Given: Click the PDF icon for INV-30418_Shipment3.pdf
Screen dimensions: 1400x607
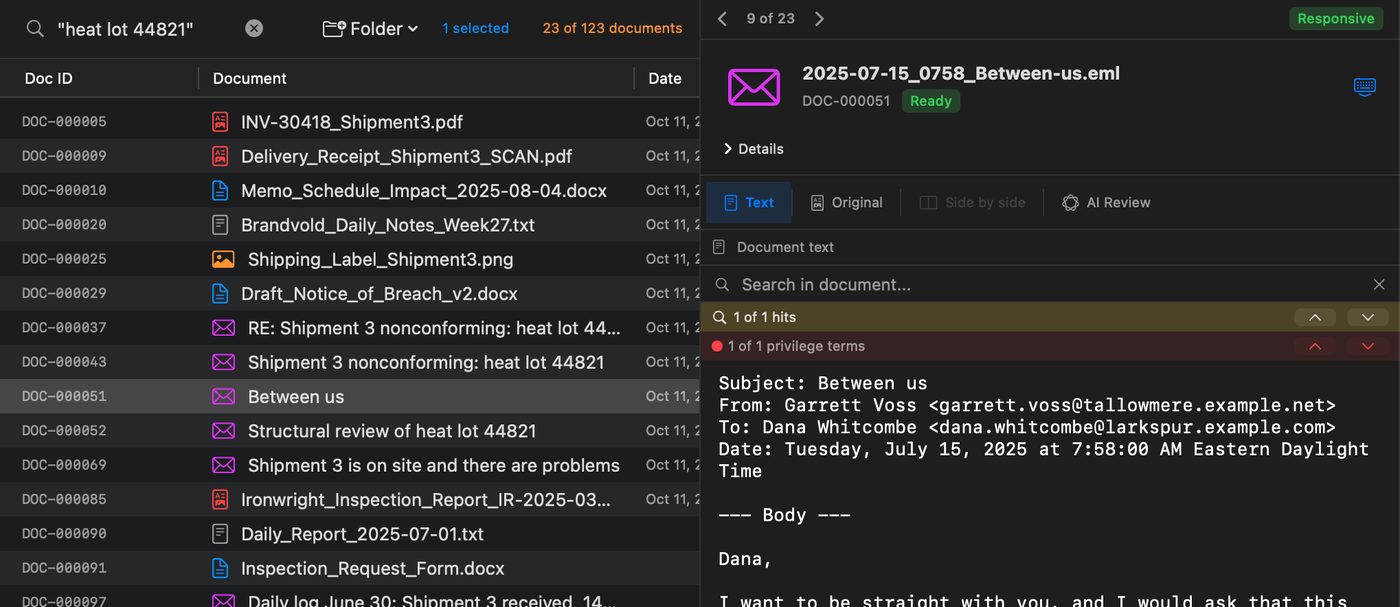Looking at the screenshot, I should tap(220, 122).
